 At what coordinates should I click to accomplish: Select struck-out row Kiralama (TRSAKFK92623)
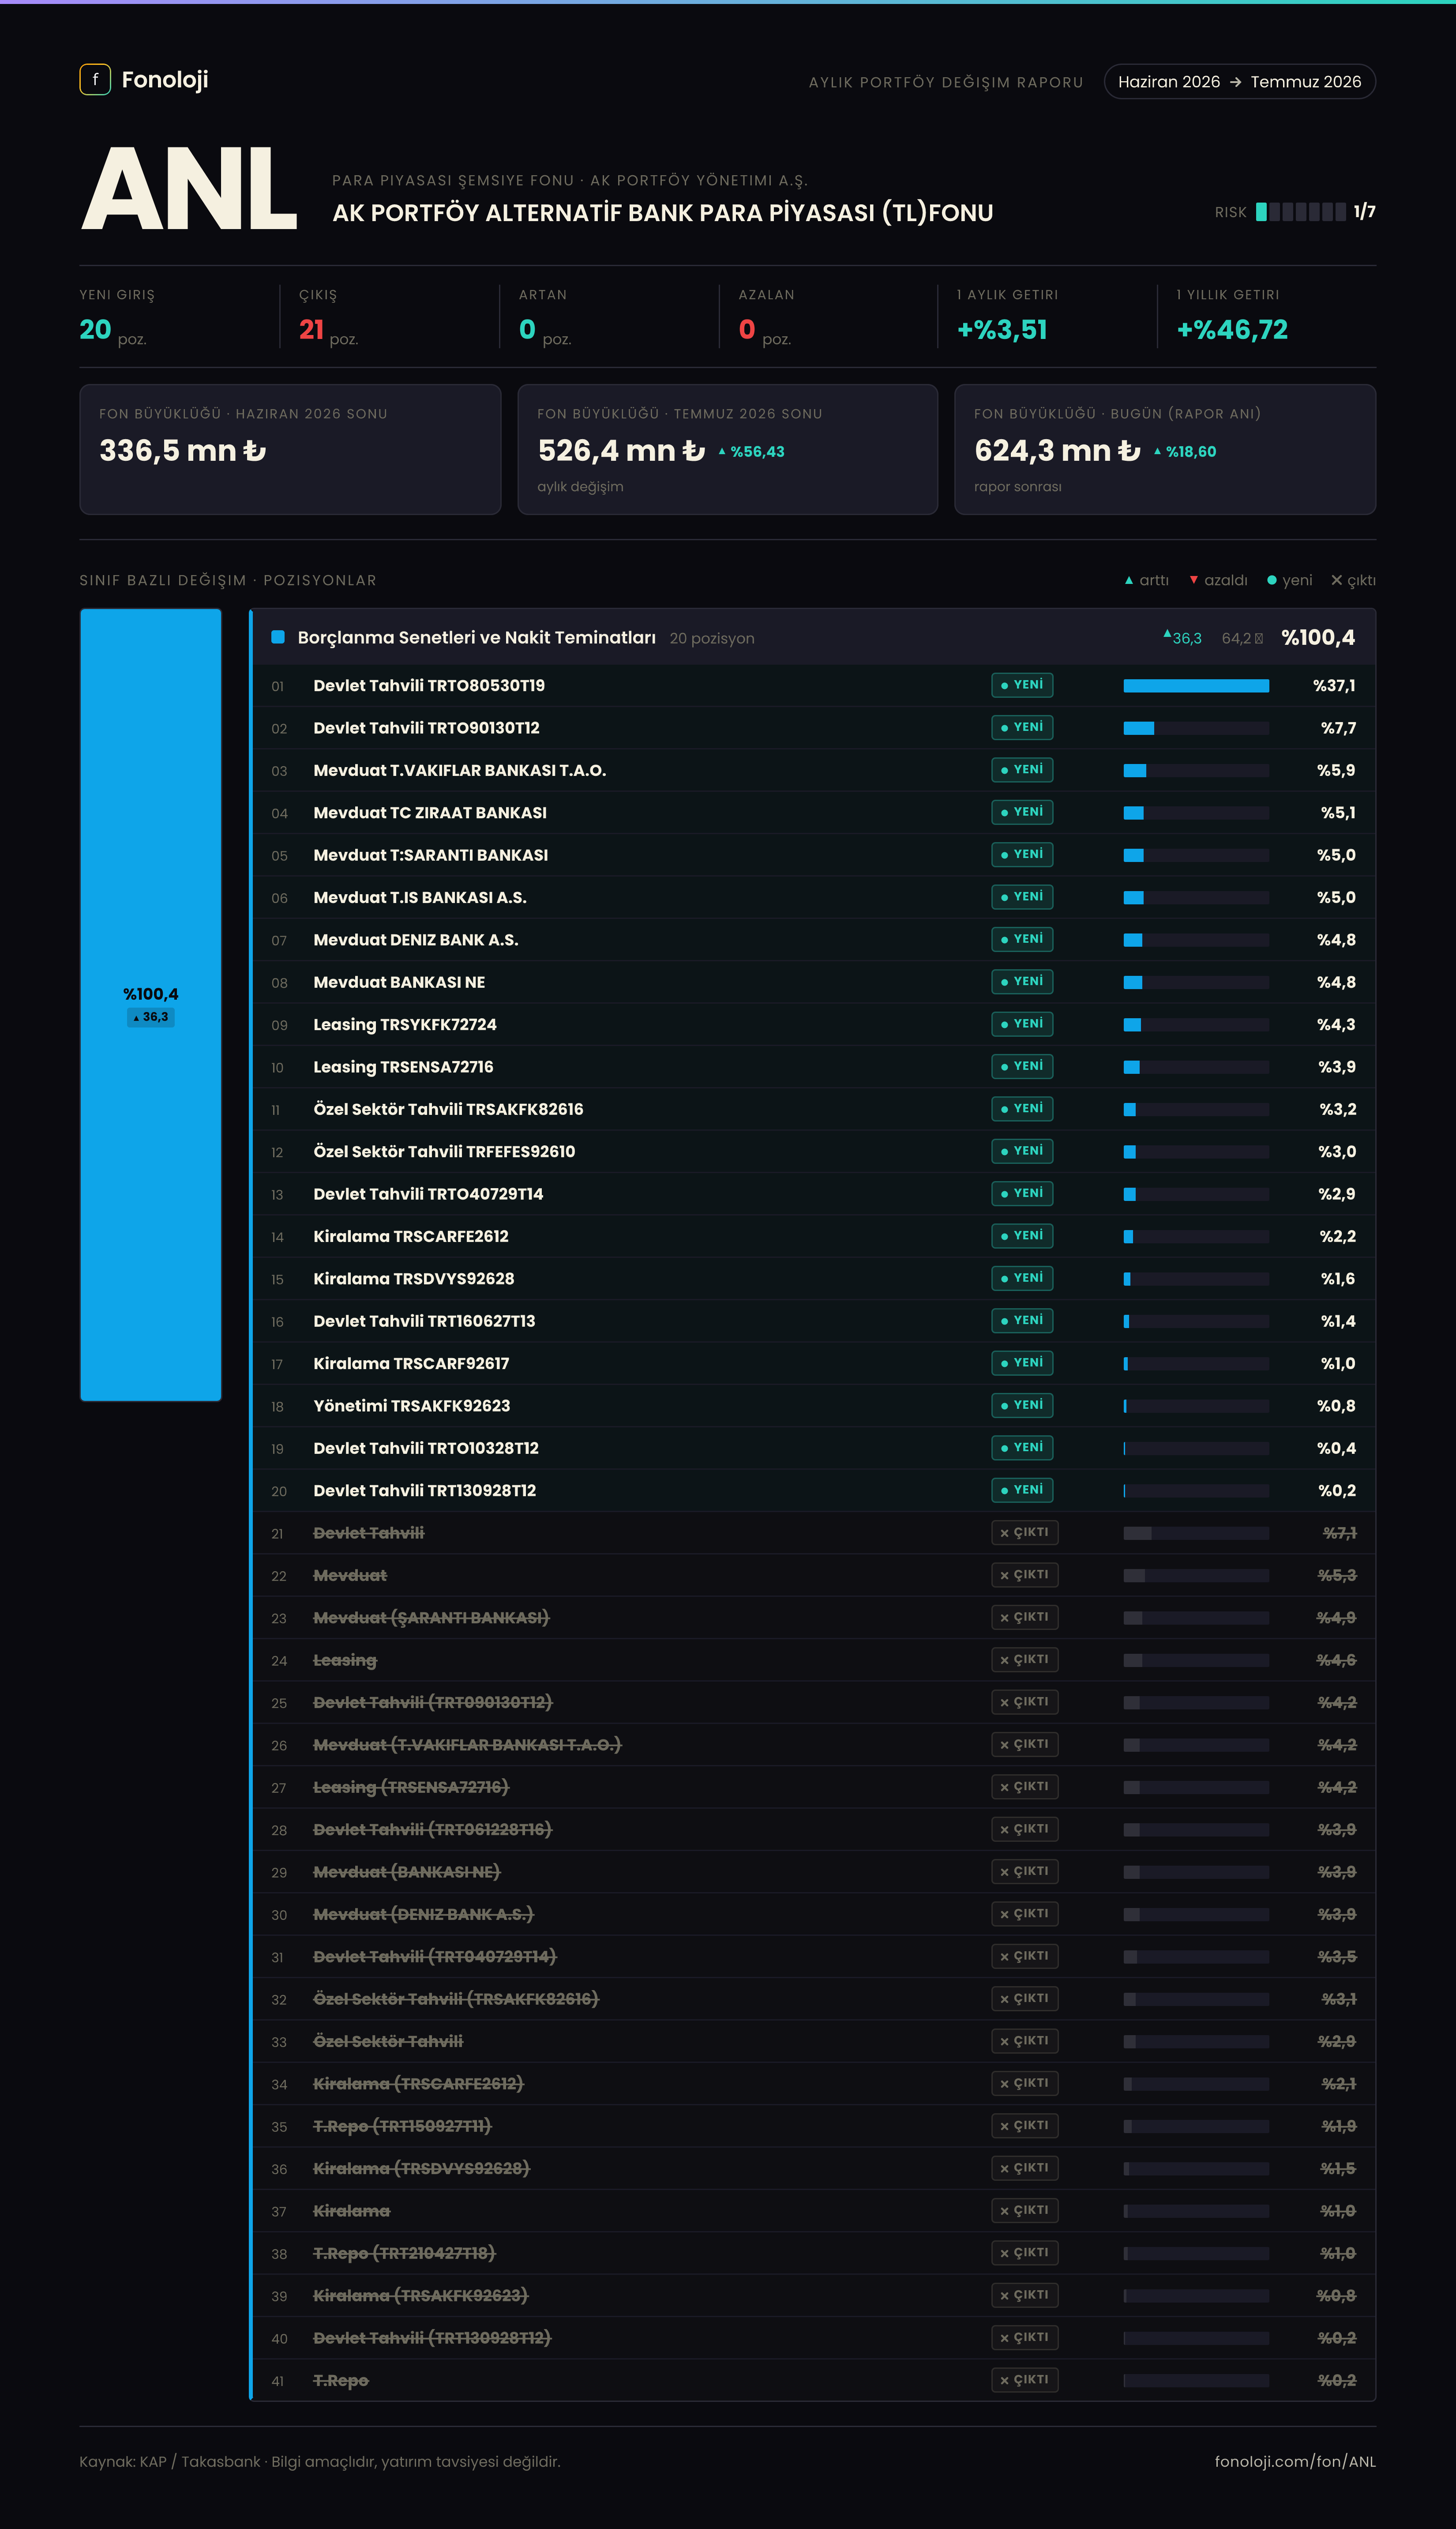814,2295
